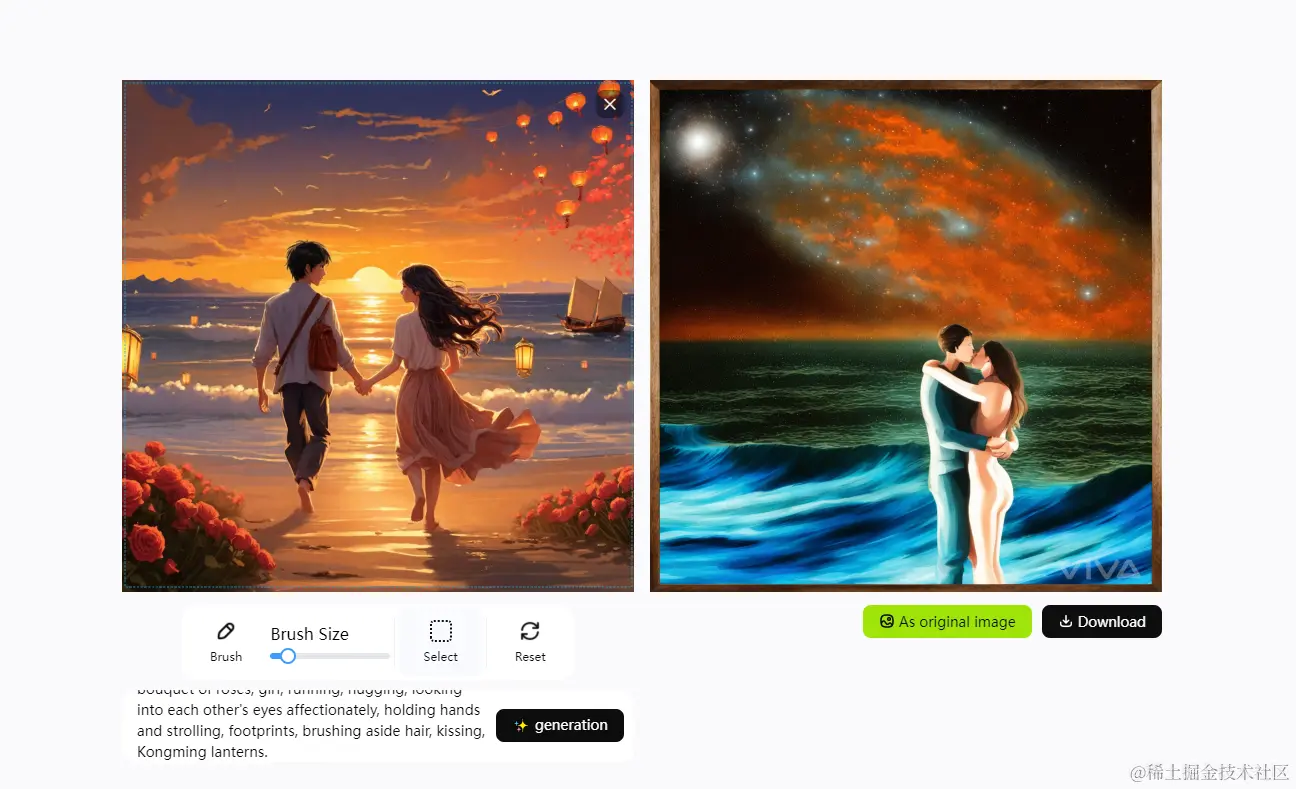
Task: Click the Select text label
Action: point(440,657)
